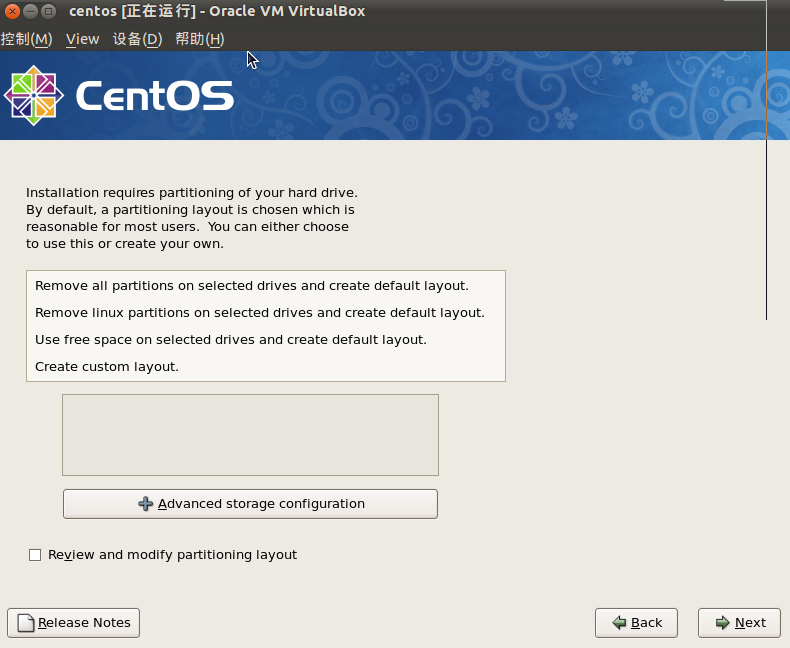The image size is (790, 648).
Task: Go Back to the previous step
Action: click(636, 623)
